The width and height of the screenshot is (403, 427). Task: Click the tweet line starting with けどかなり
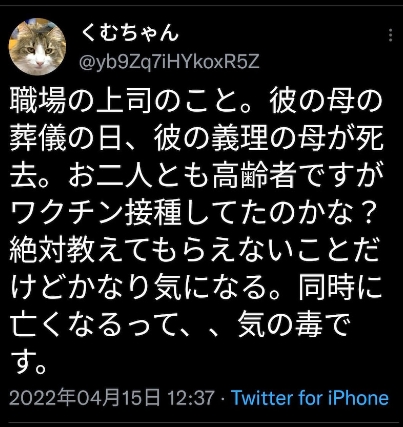(196, 289)
